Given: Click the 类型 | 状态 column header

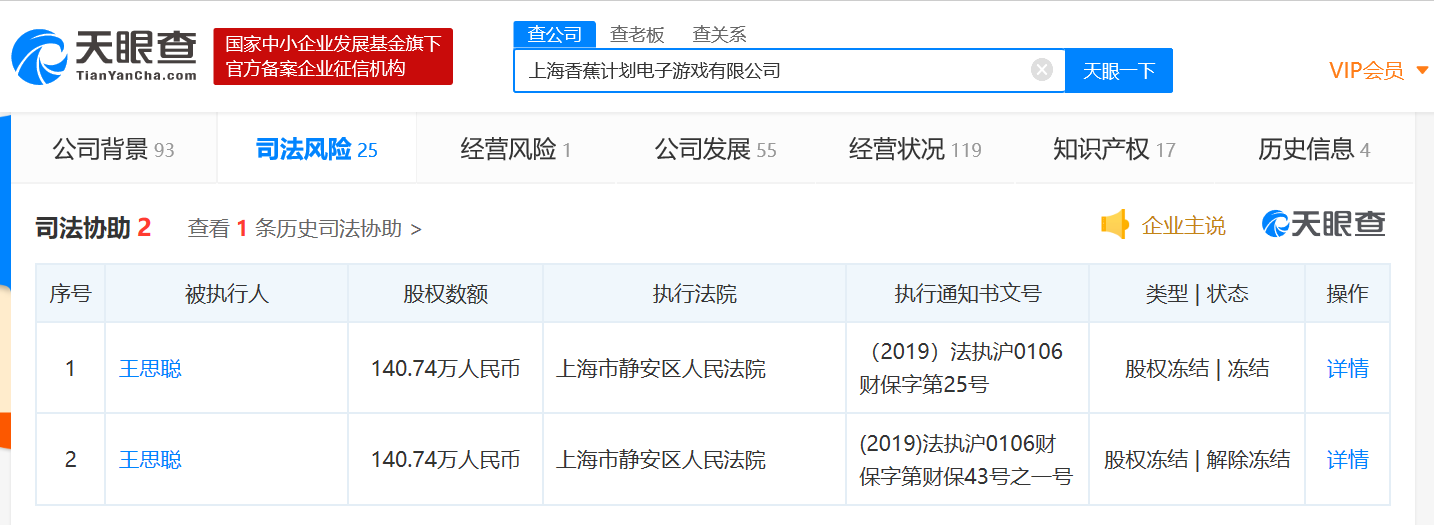Looking at the screenshot, I should [1197, 294].
